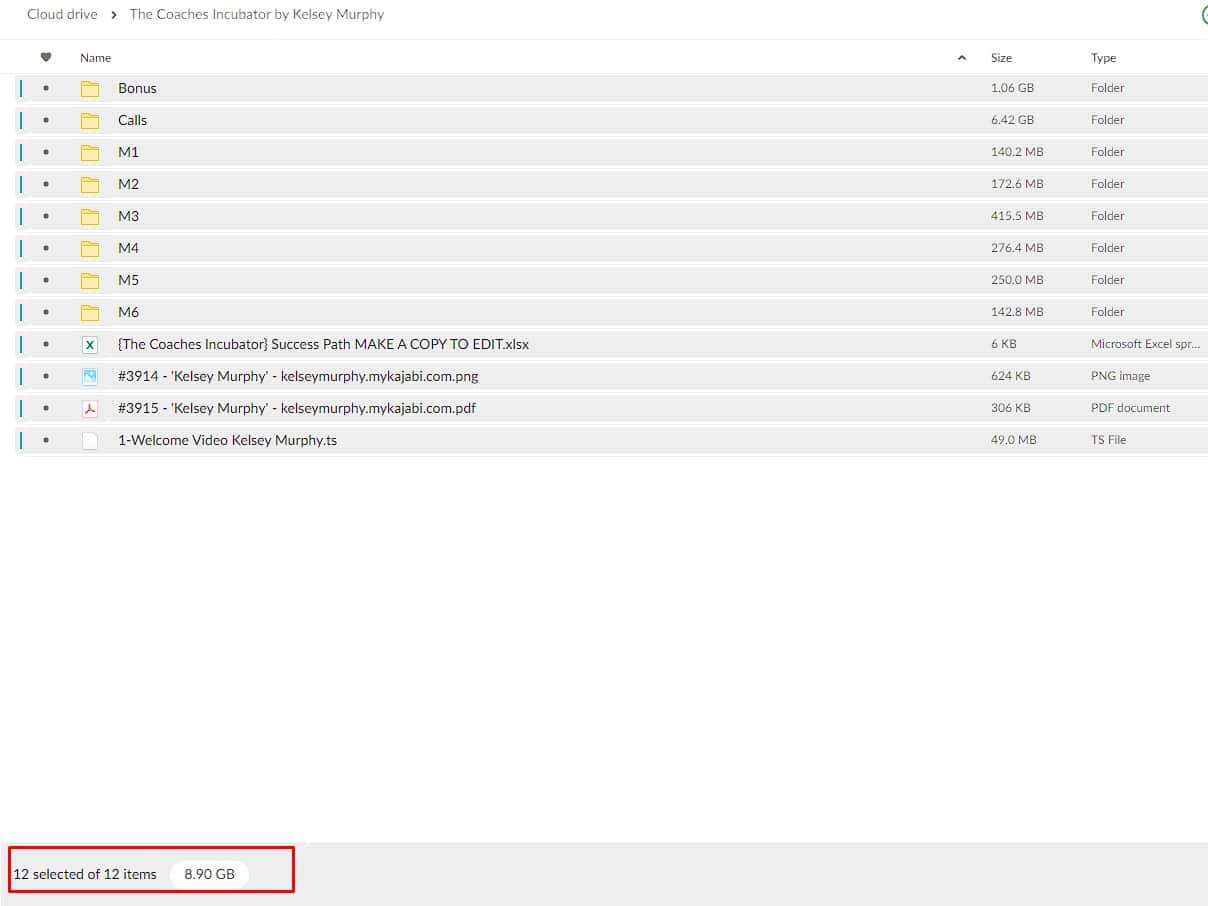This screenshot has height=906, width=1208.
Task: Open the #3915 Kelsey Murphy PDF file name
Action: (296, 408)
